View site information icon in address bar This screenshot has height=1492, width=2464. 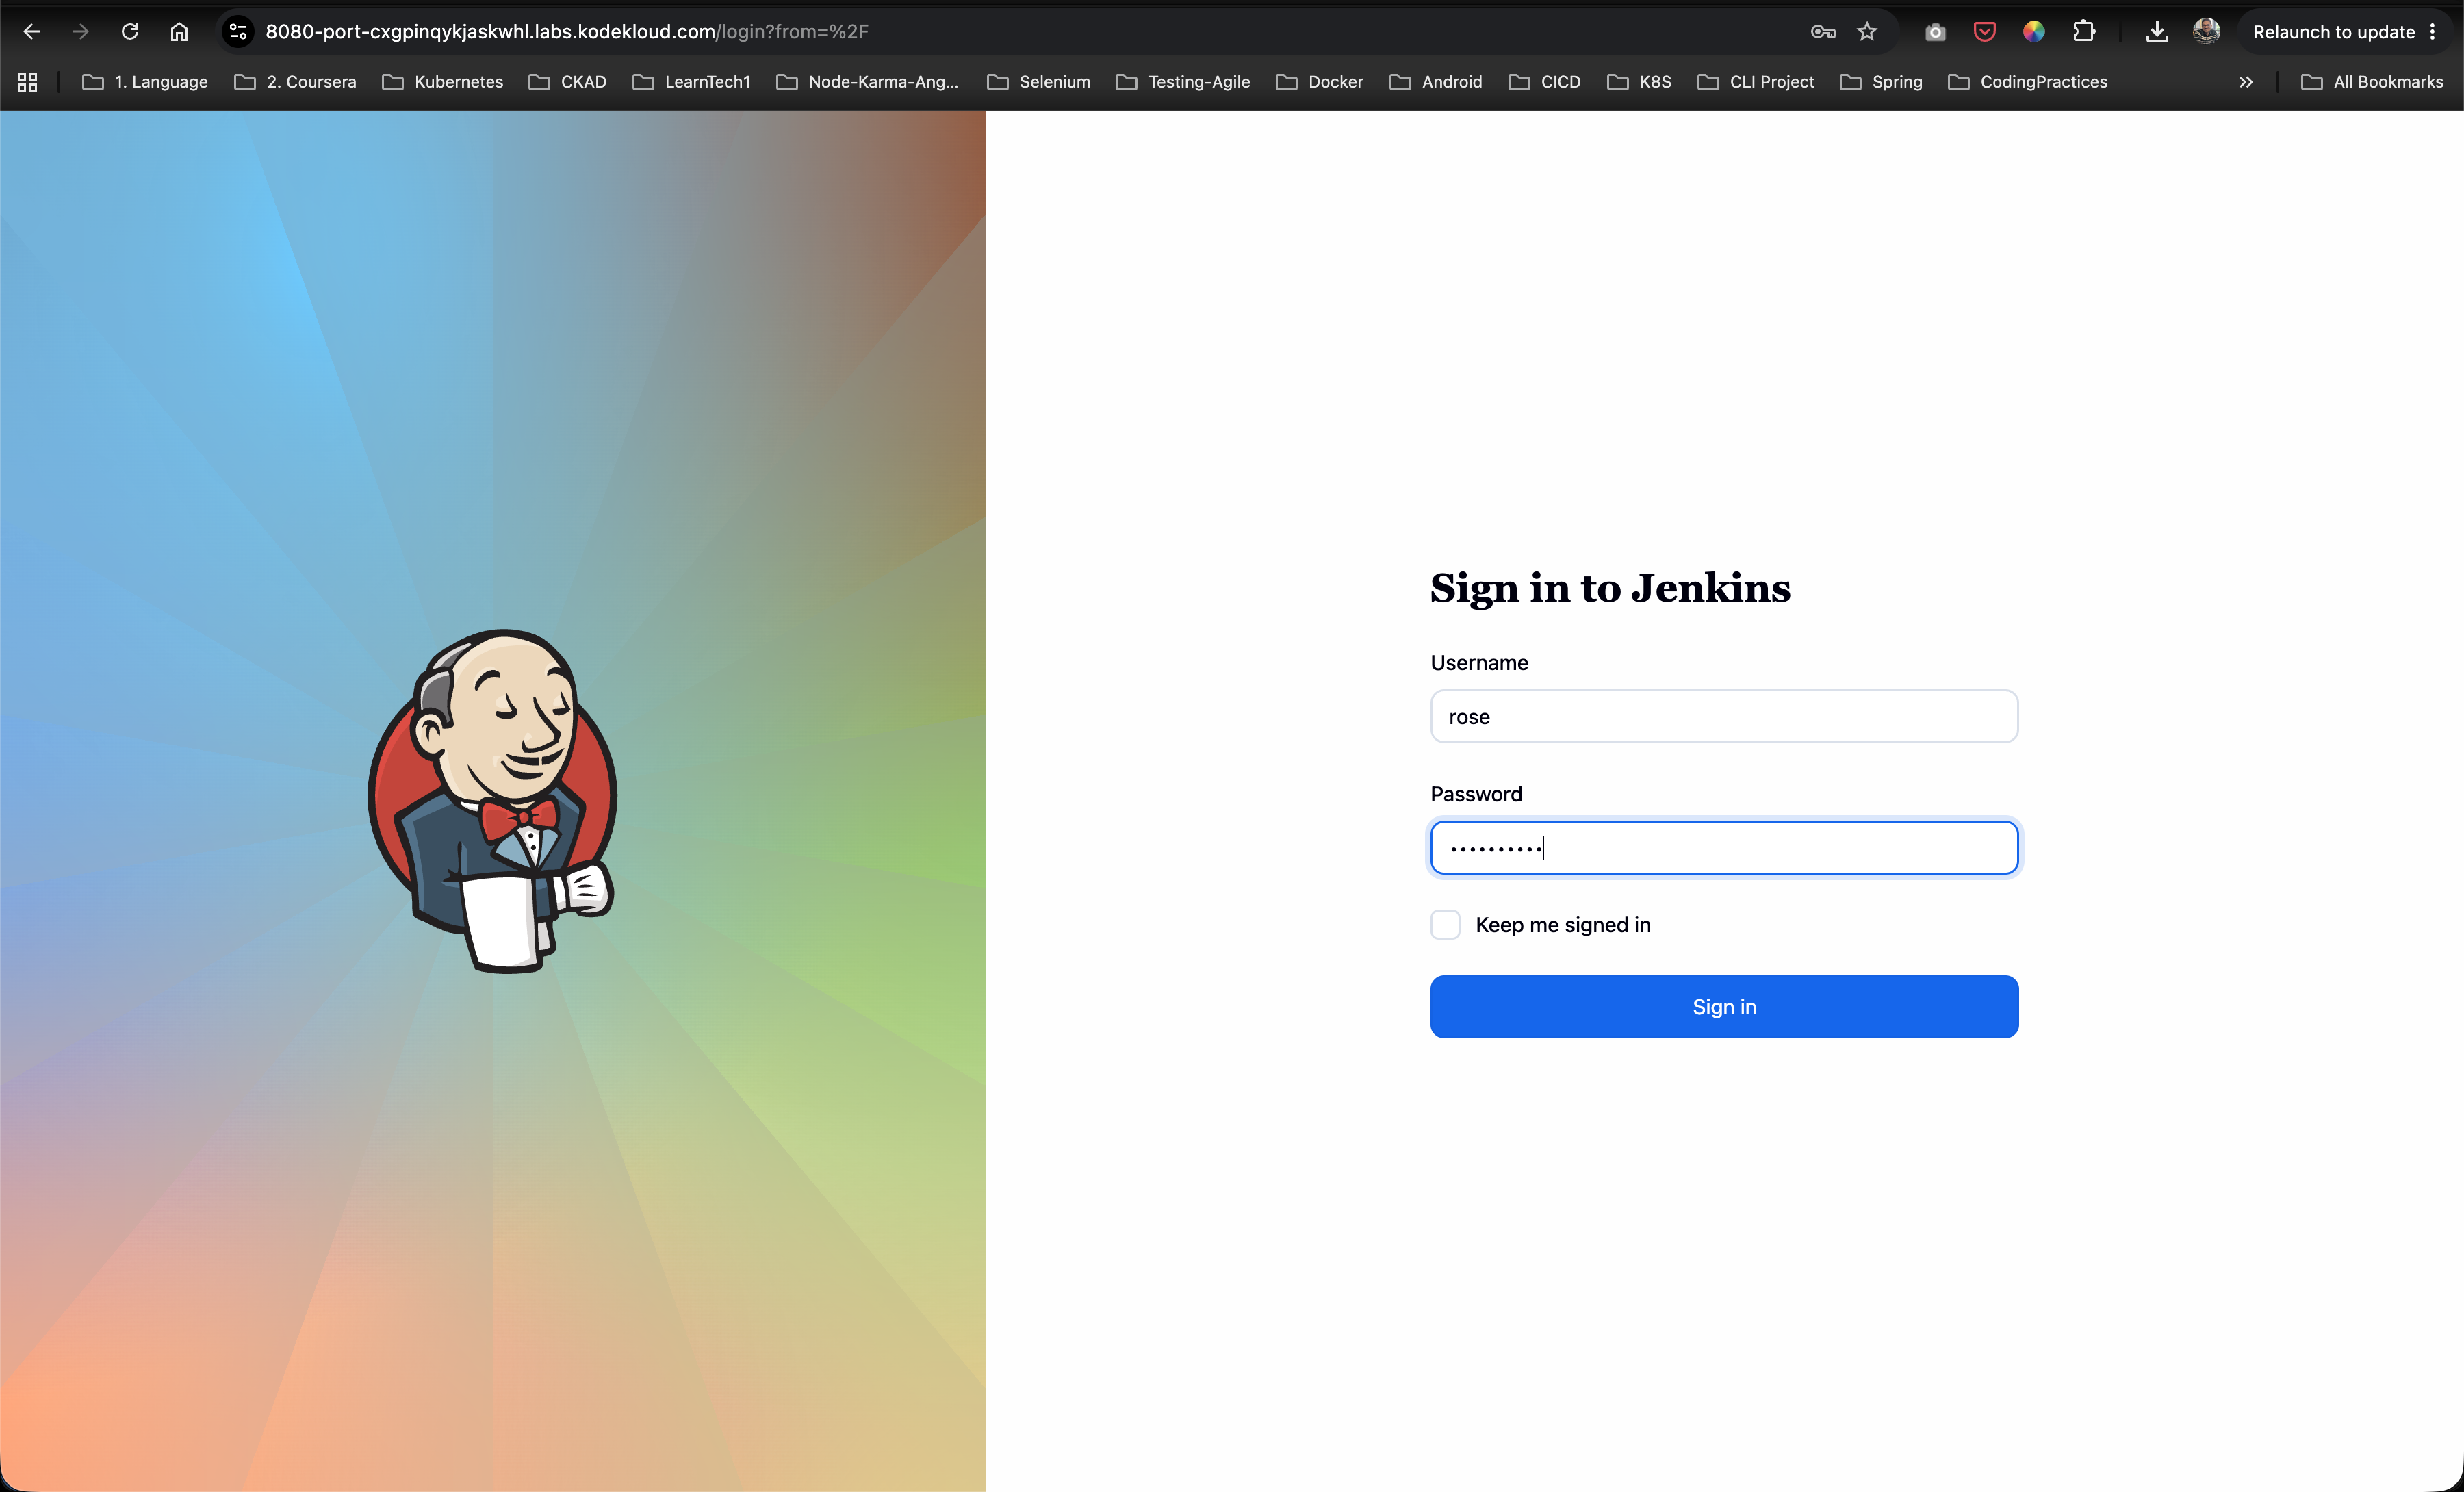238,32
